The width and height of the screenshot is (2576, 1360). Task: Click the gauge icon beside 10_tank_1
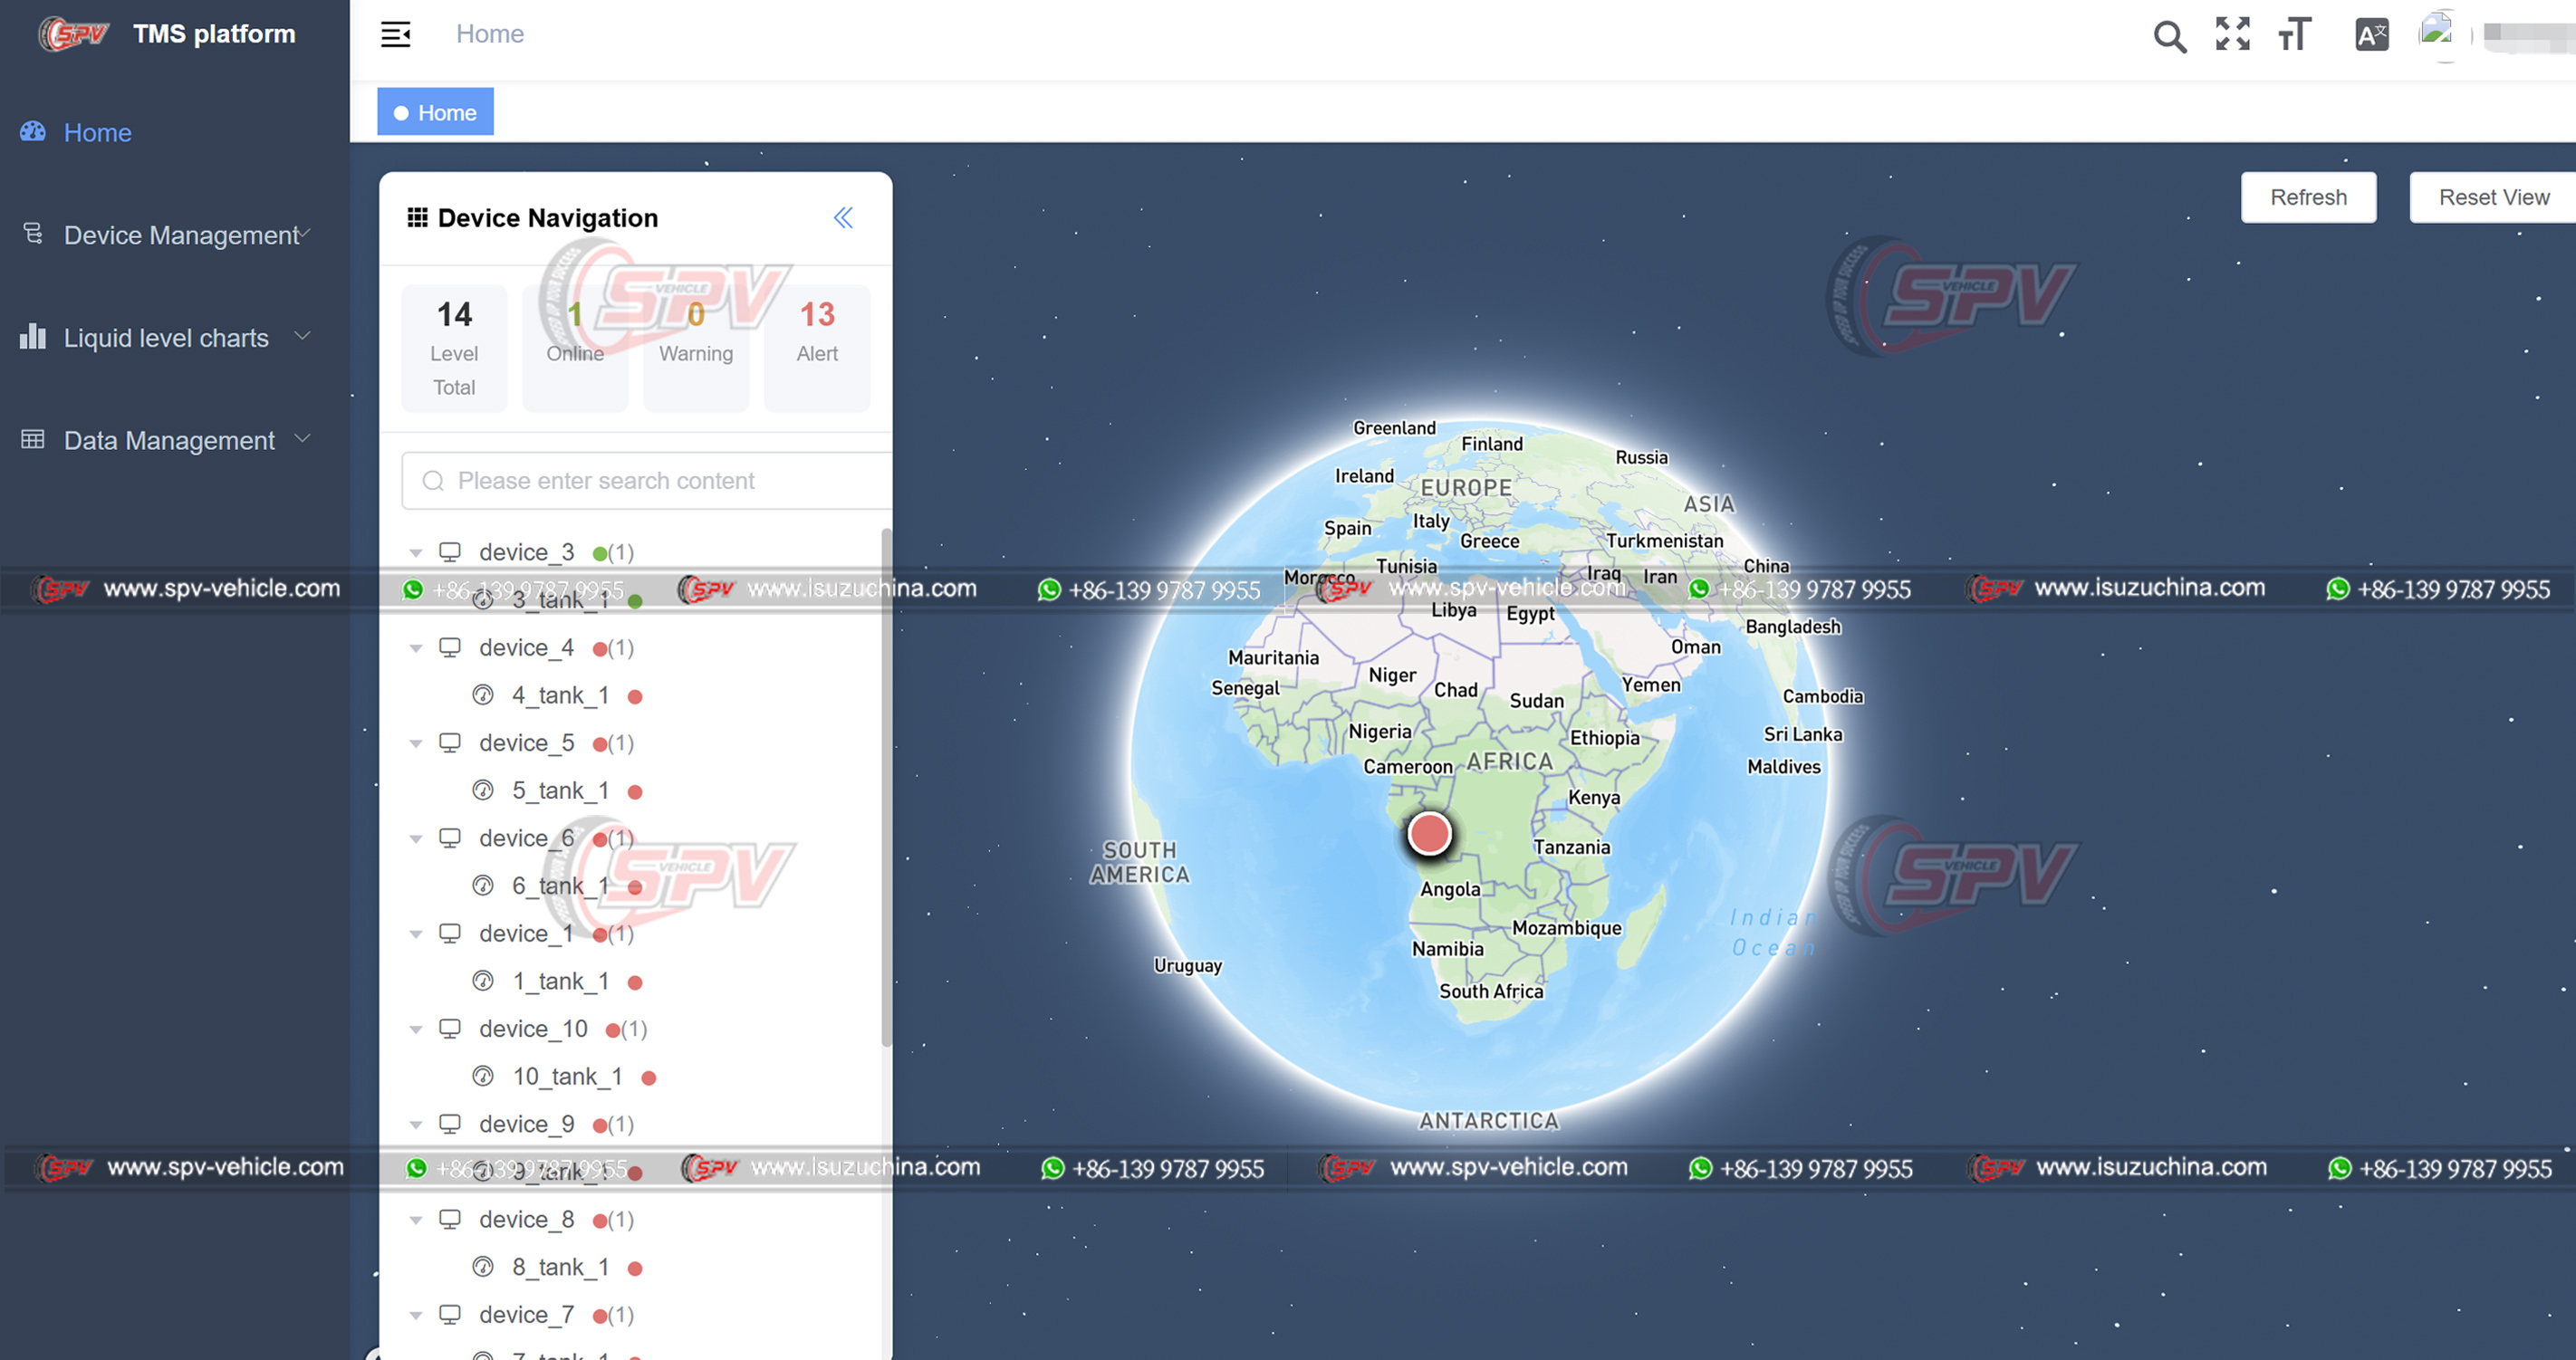pyautogui.click(x=483, y=1076)
